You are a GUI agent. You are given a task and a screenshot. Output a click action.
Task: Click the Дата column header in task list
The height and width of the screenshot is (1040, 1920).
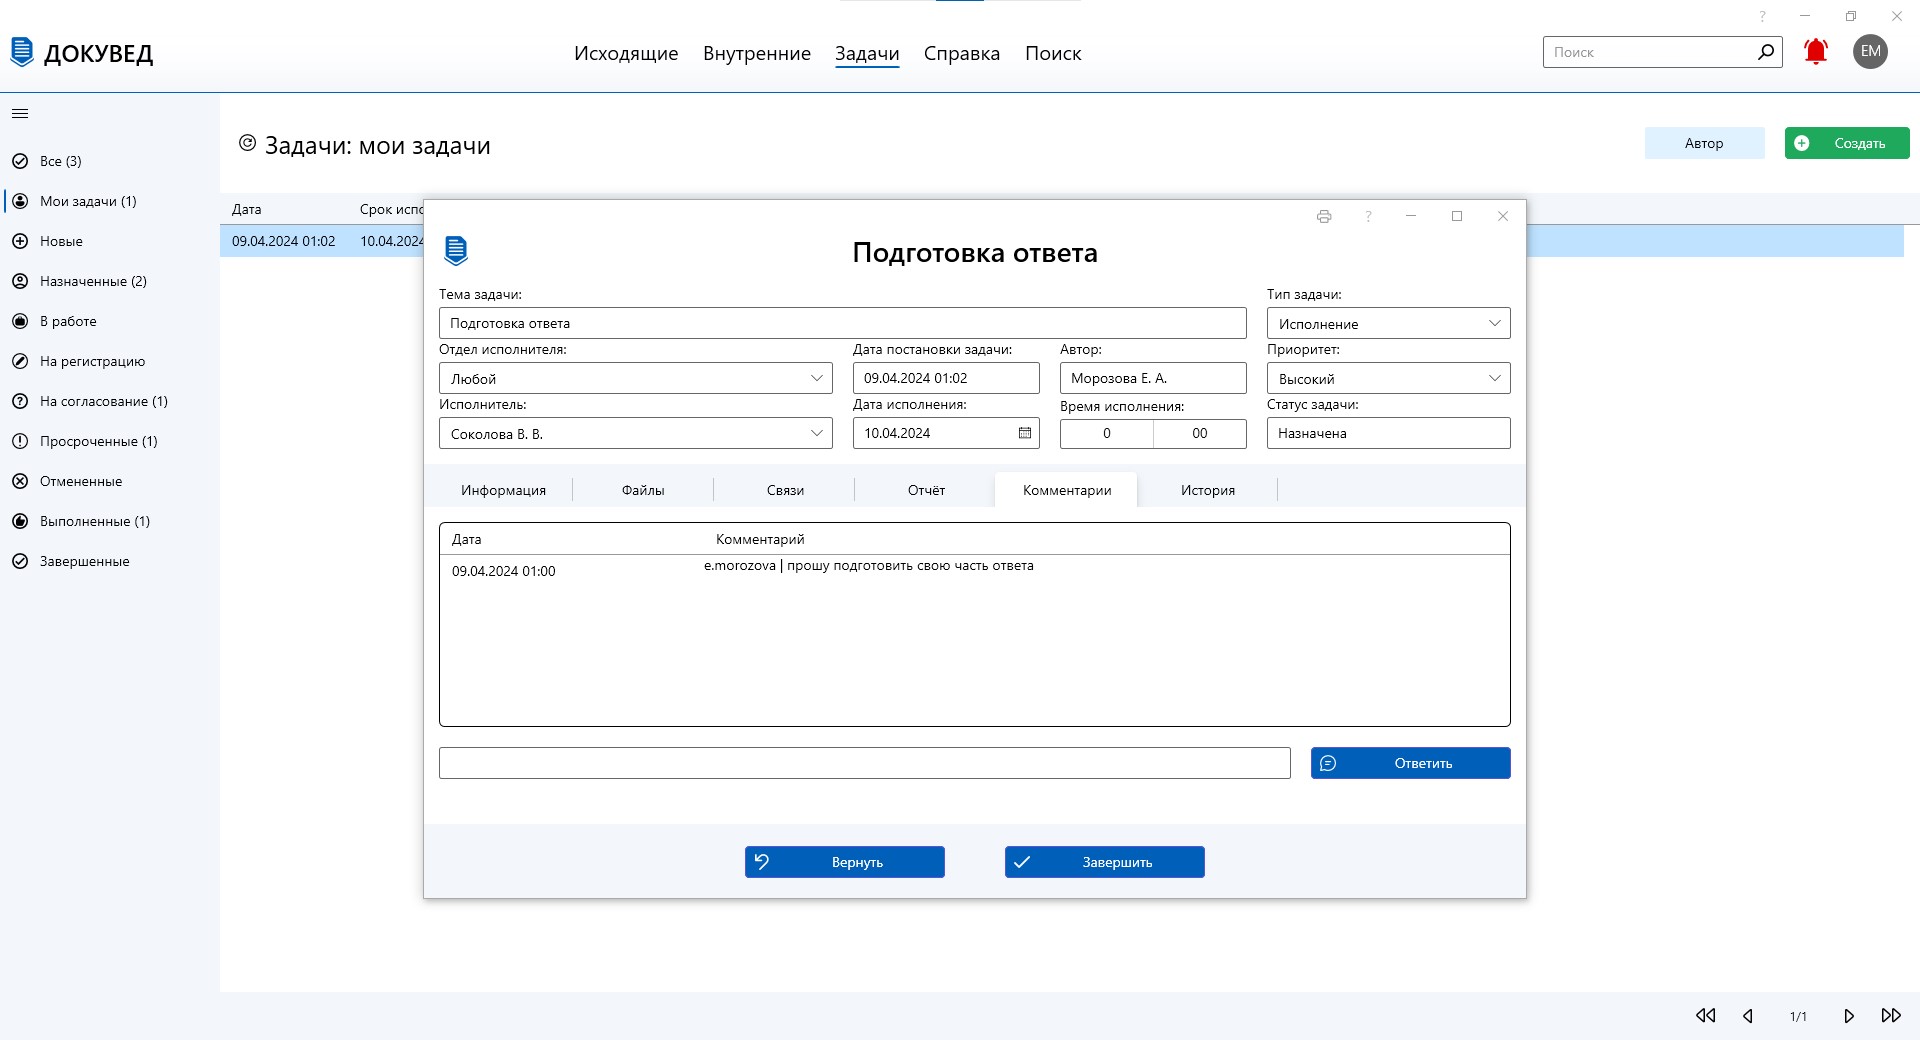(246, 209)
